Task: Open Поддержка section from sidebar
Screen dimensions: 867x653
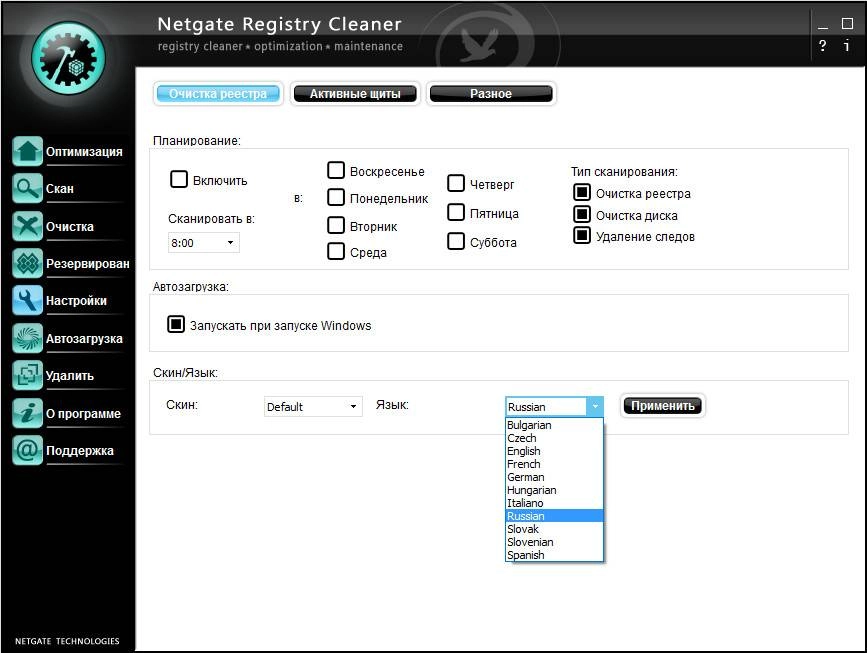Action: coord(80,450)
